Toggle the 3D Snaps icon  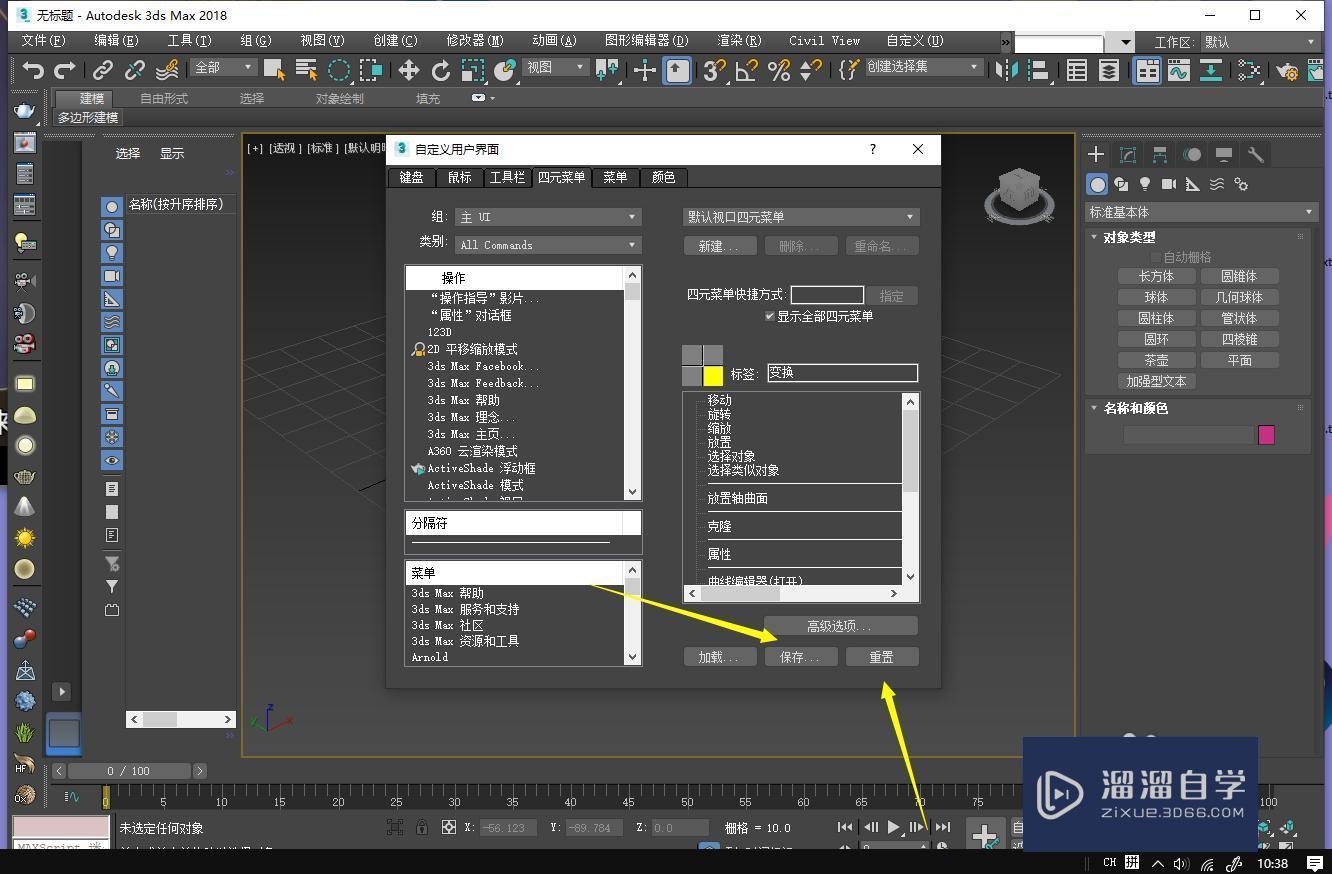pyautogui.click(x=714, y=69)
